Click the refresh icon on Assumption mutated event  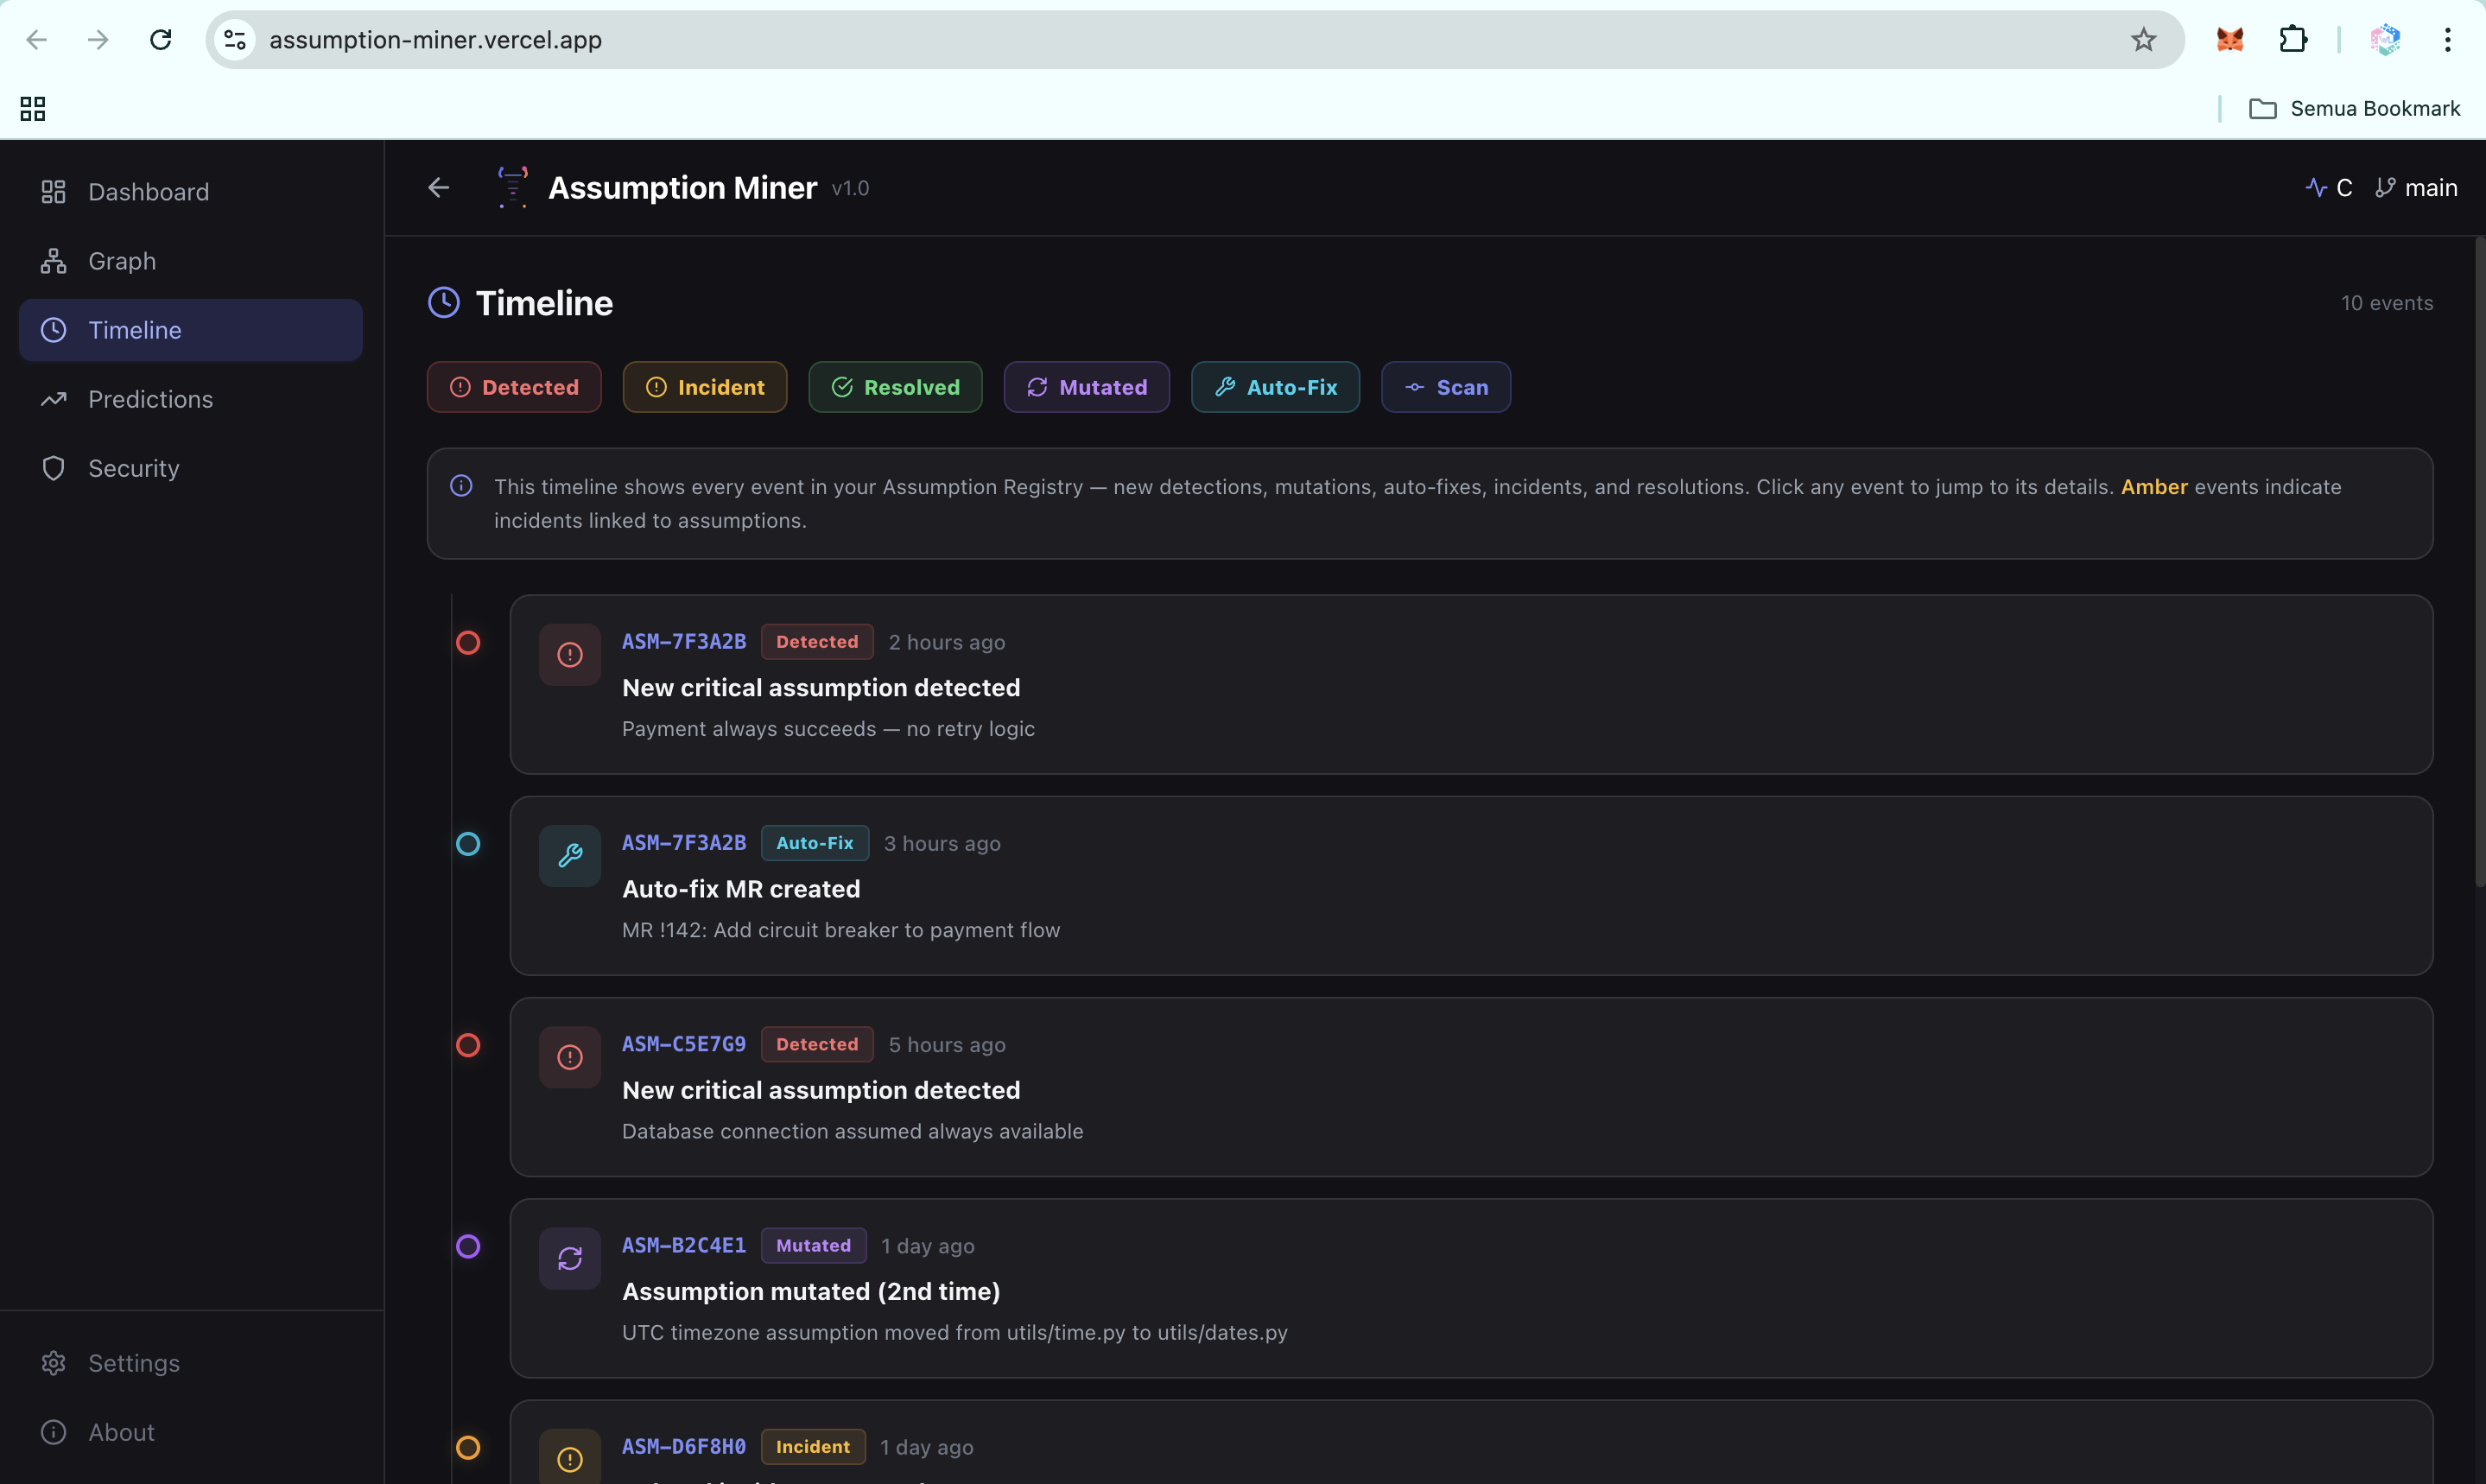(x=570, y=1258)
